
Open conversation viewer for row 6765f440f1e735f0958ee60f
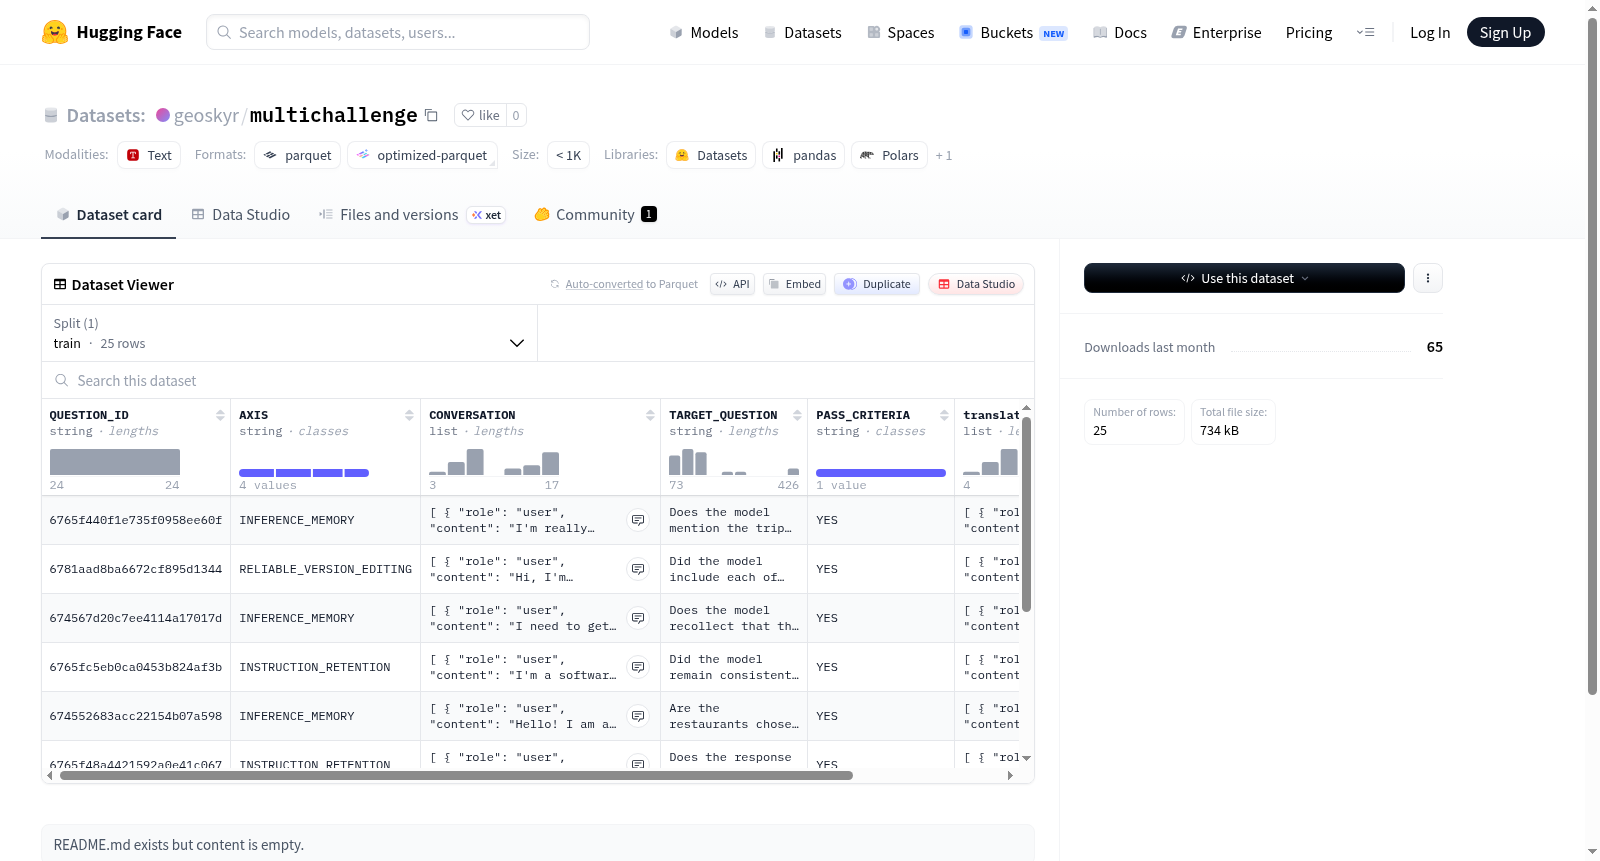pos(638,520)
